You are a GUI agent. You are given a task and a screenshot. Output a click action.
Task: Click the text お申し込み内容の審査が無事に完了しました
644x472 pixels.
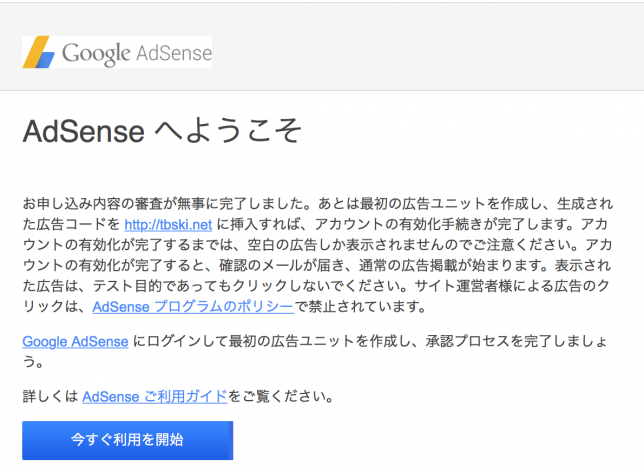(x=163, y=204)
